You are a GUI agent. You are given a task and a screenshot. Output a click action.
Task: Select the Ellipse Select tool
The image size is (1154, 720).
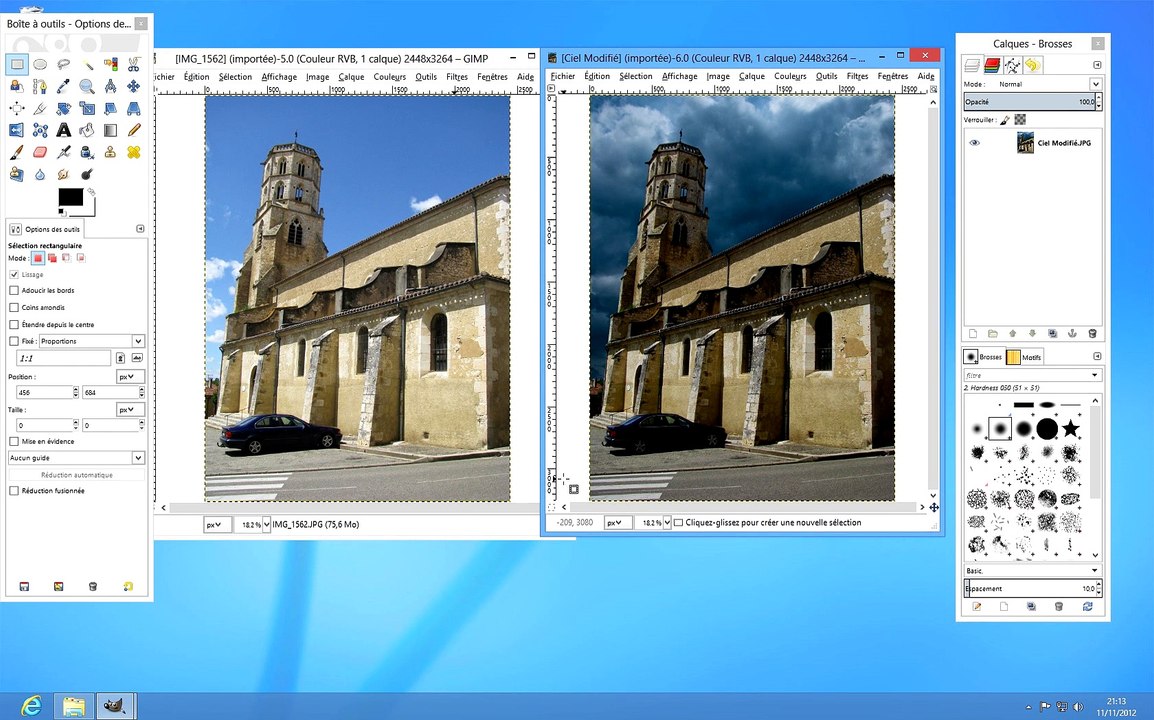[40, 64]
